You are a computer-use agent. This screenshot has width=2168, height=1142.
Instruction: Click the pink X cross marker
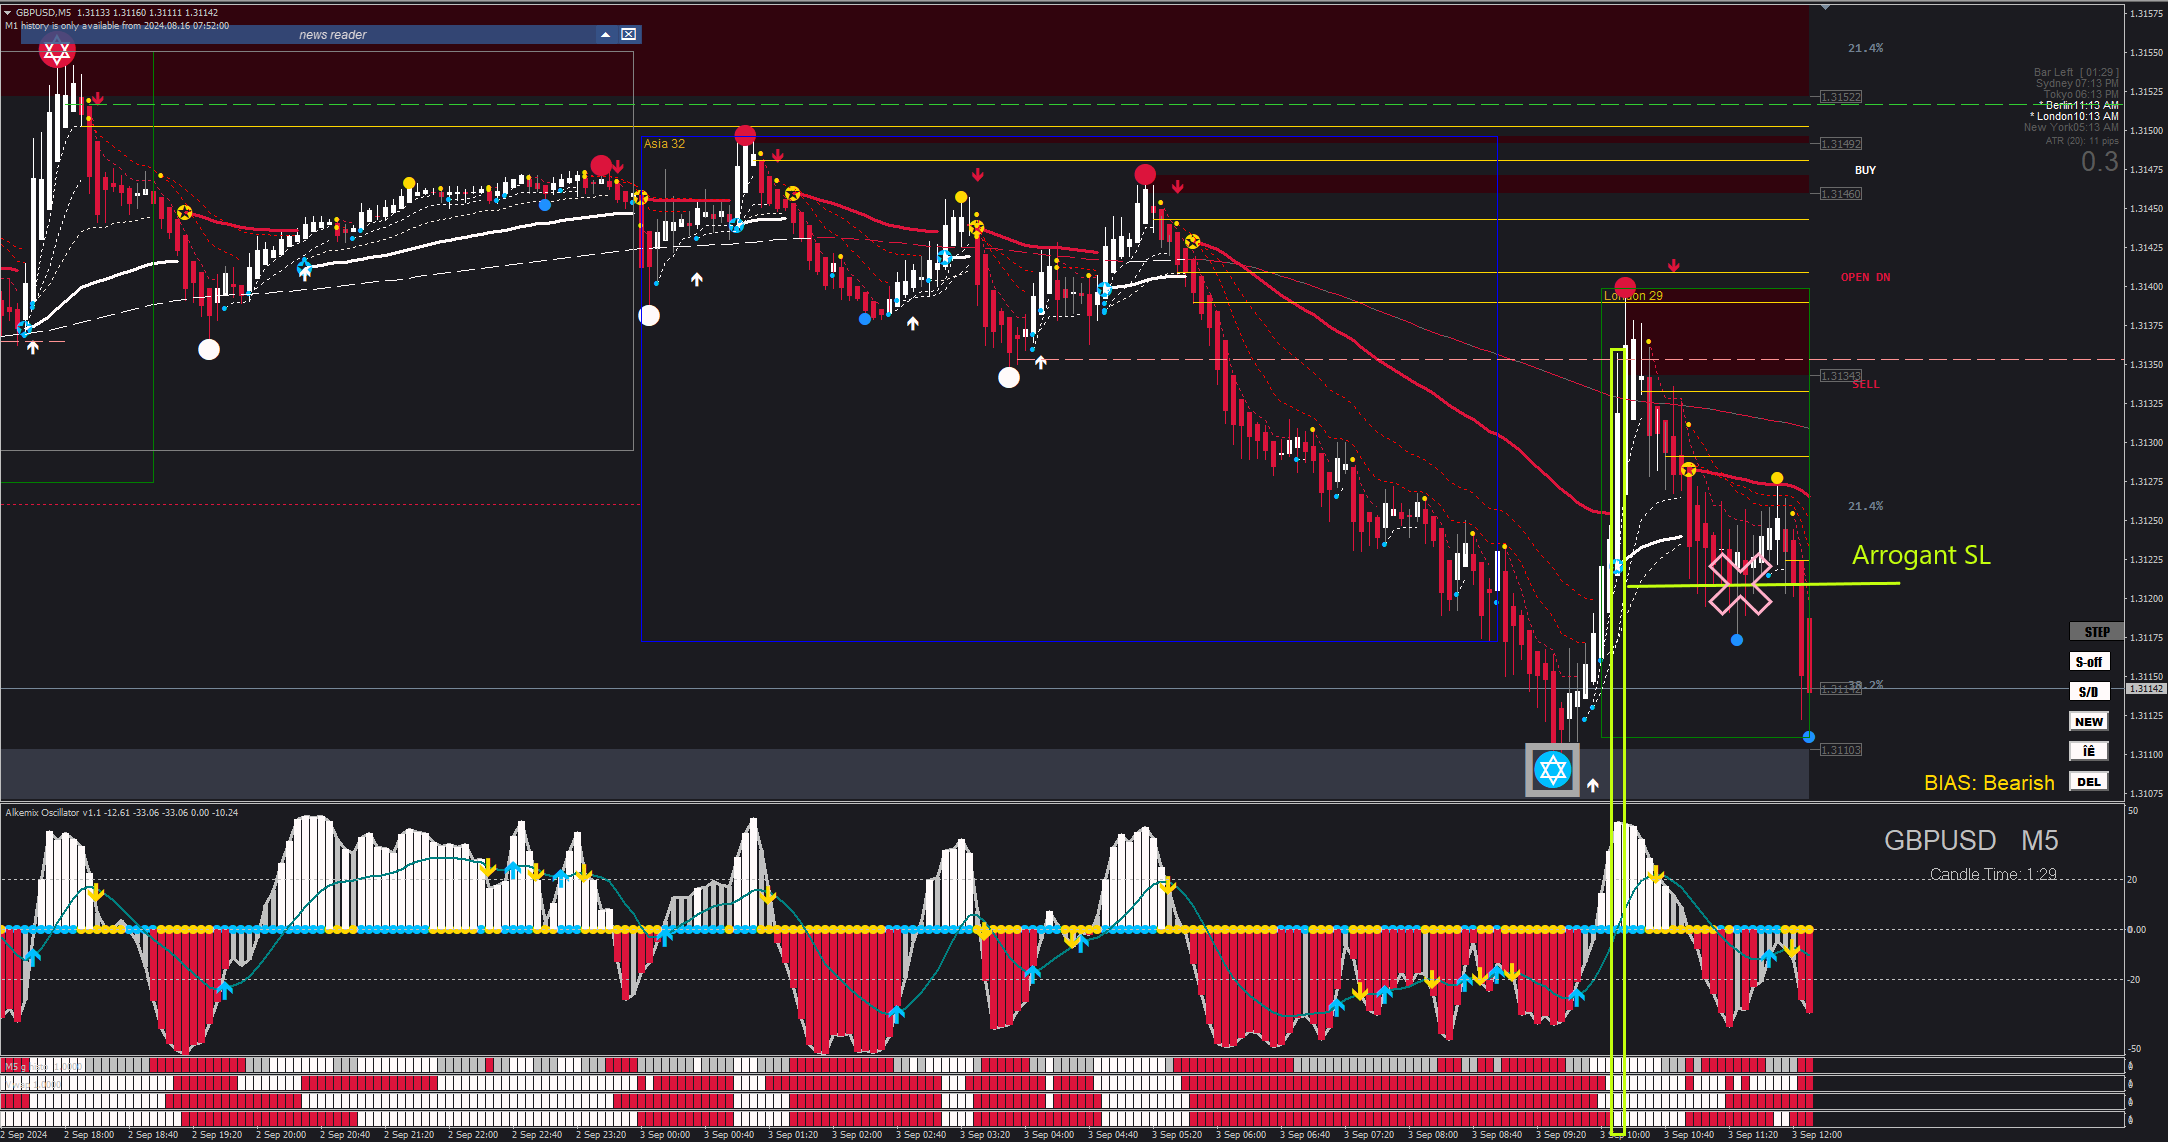[x=1740, y=583]
